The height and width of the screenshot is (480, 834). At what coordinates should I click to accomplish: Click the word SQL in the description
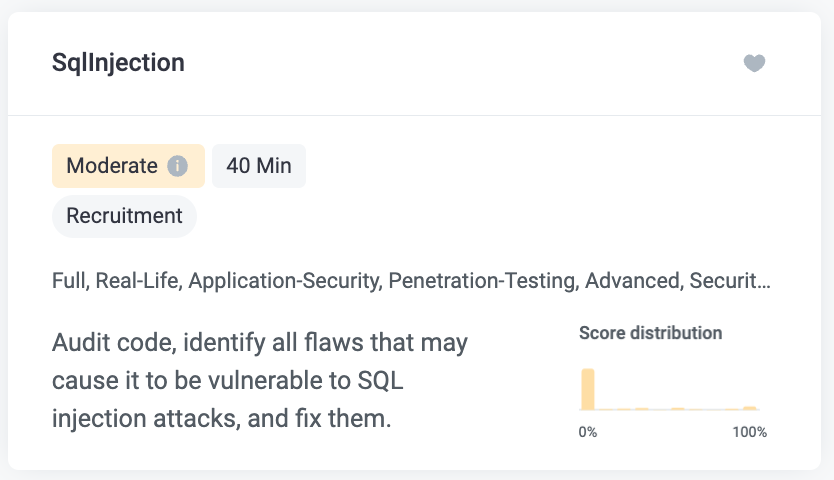(x=380, y=380)
